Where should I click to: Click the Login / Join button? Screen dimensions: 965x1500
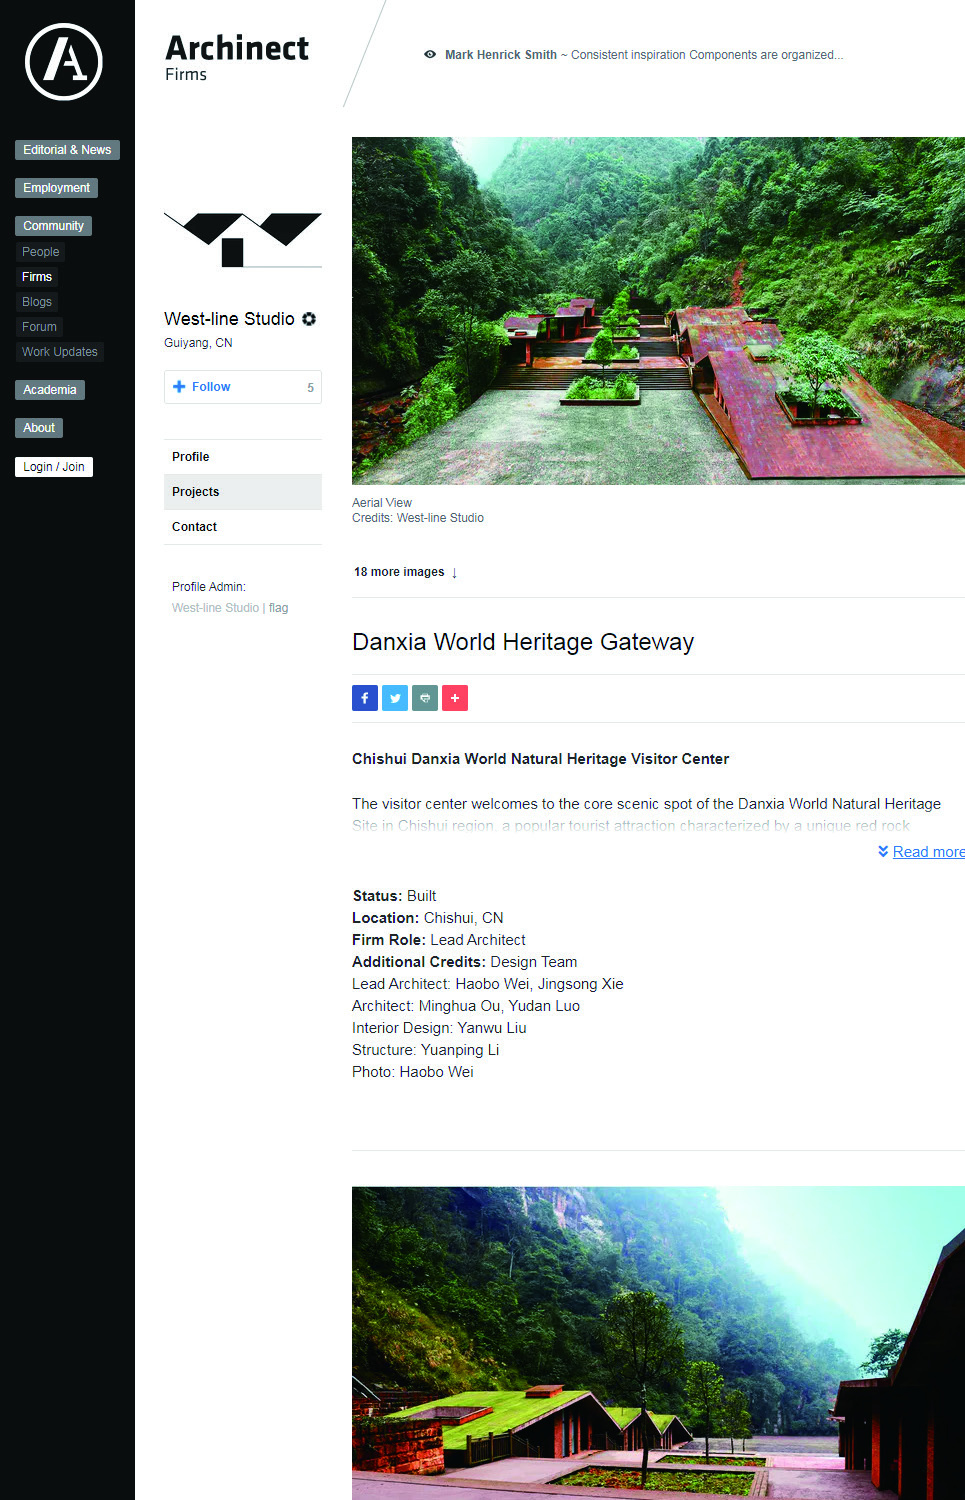pos(54,467)
